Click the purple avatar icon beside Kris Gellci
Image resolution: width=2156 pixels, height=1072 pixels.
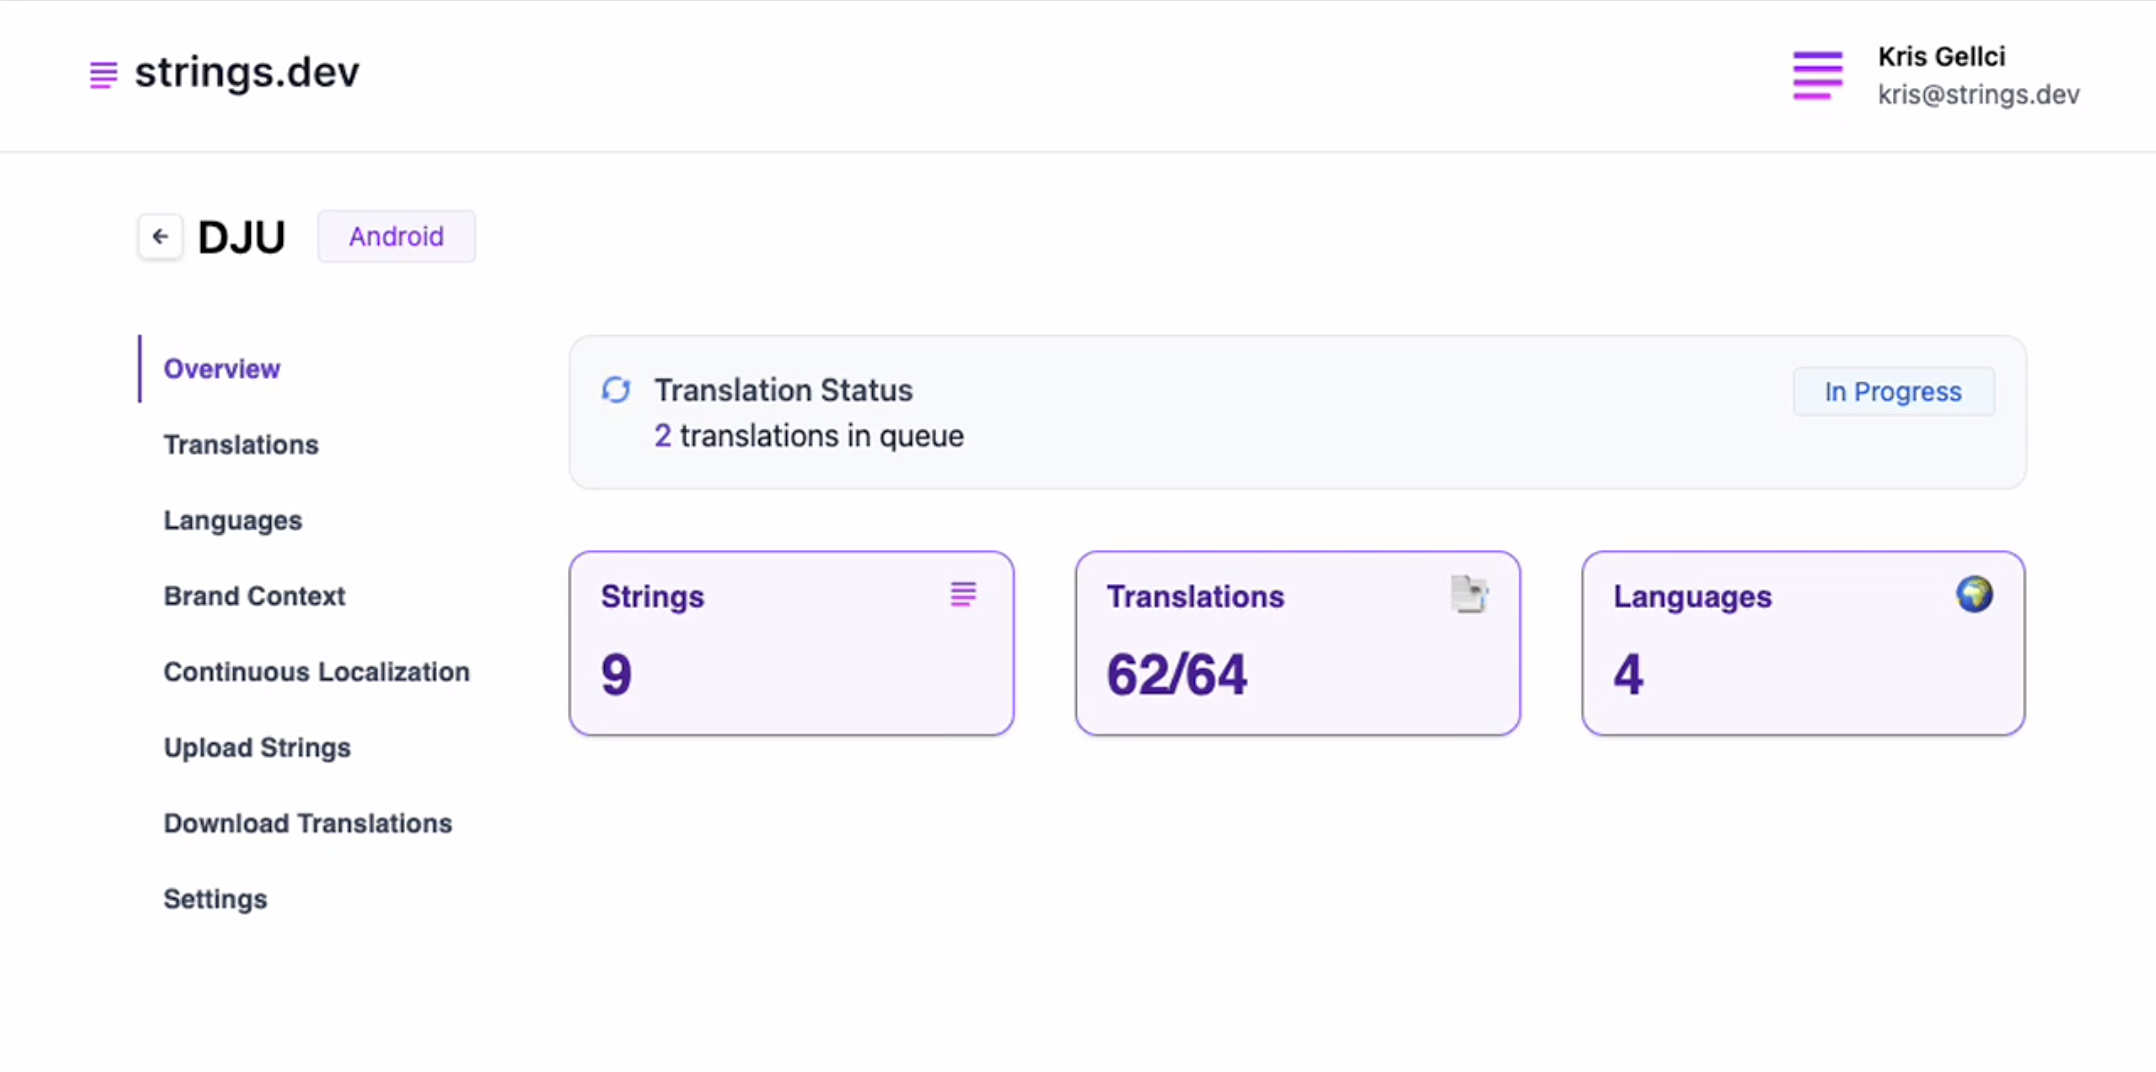(1817, 75)
